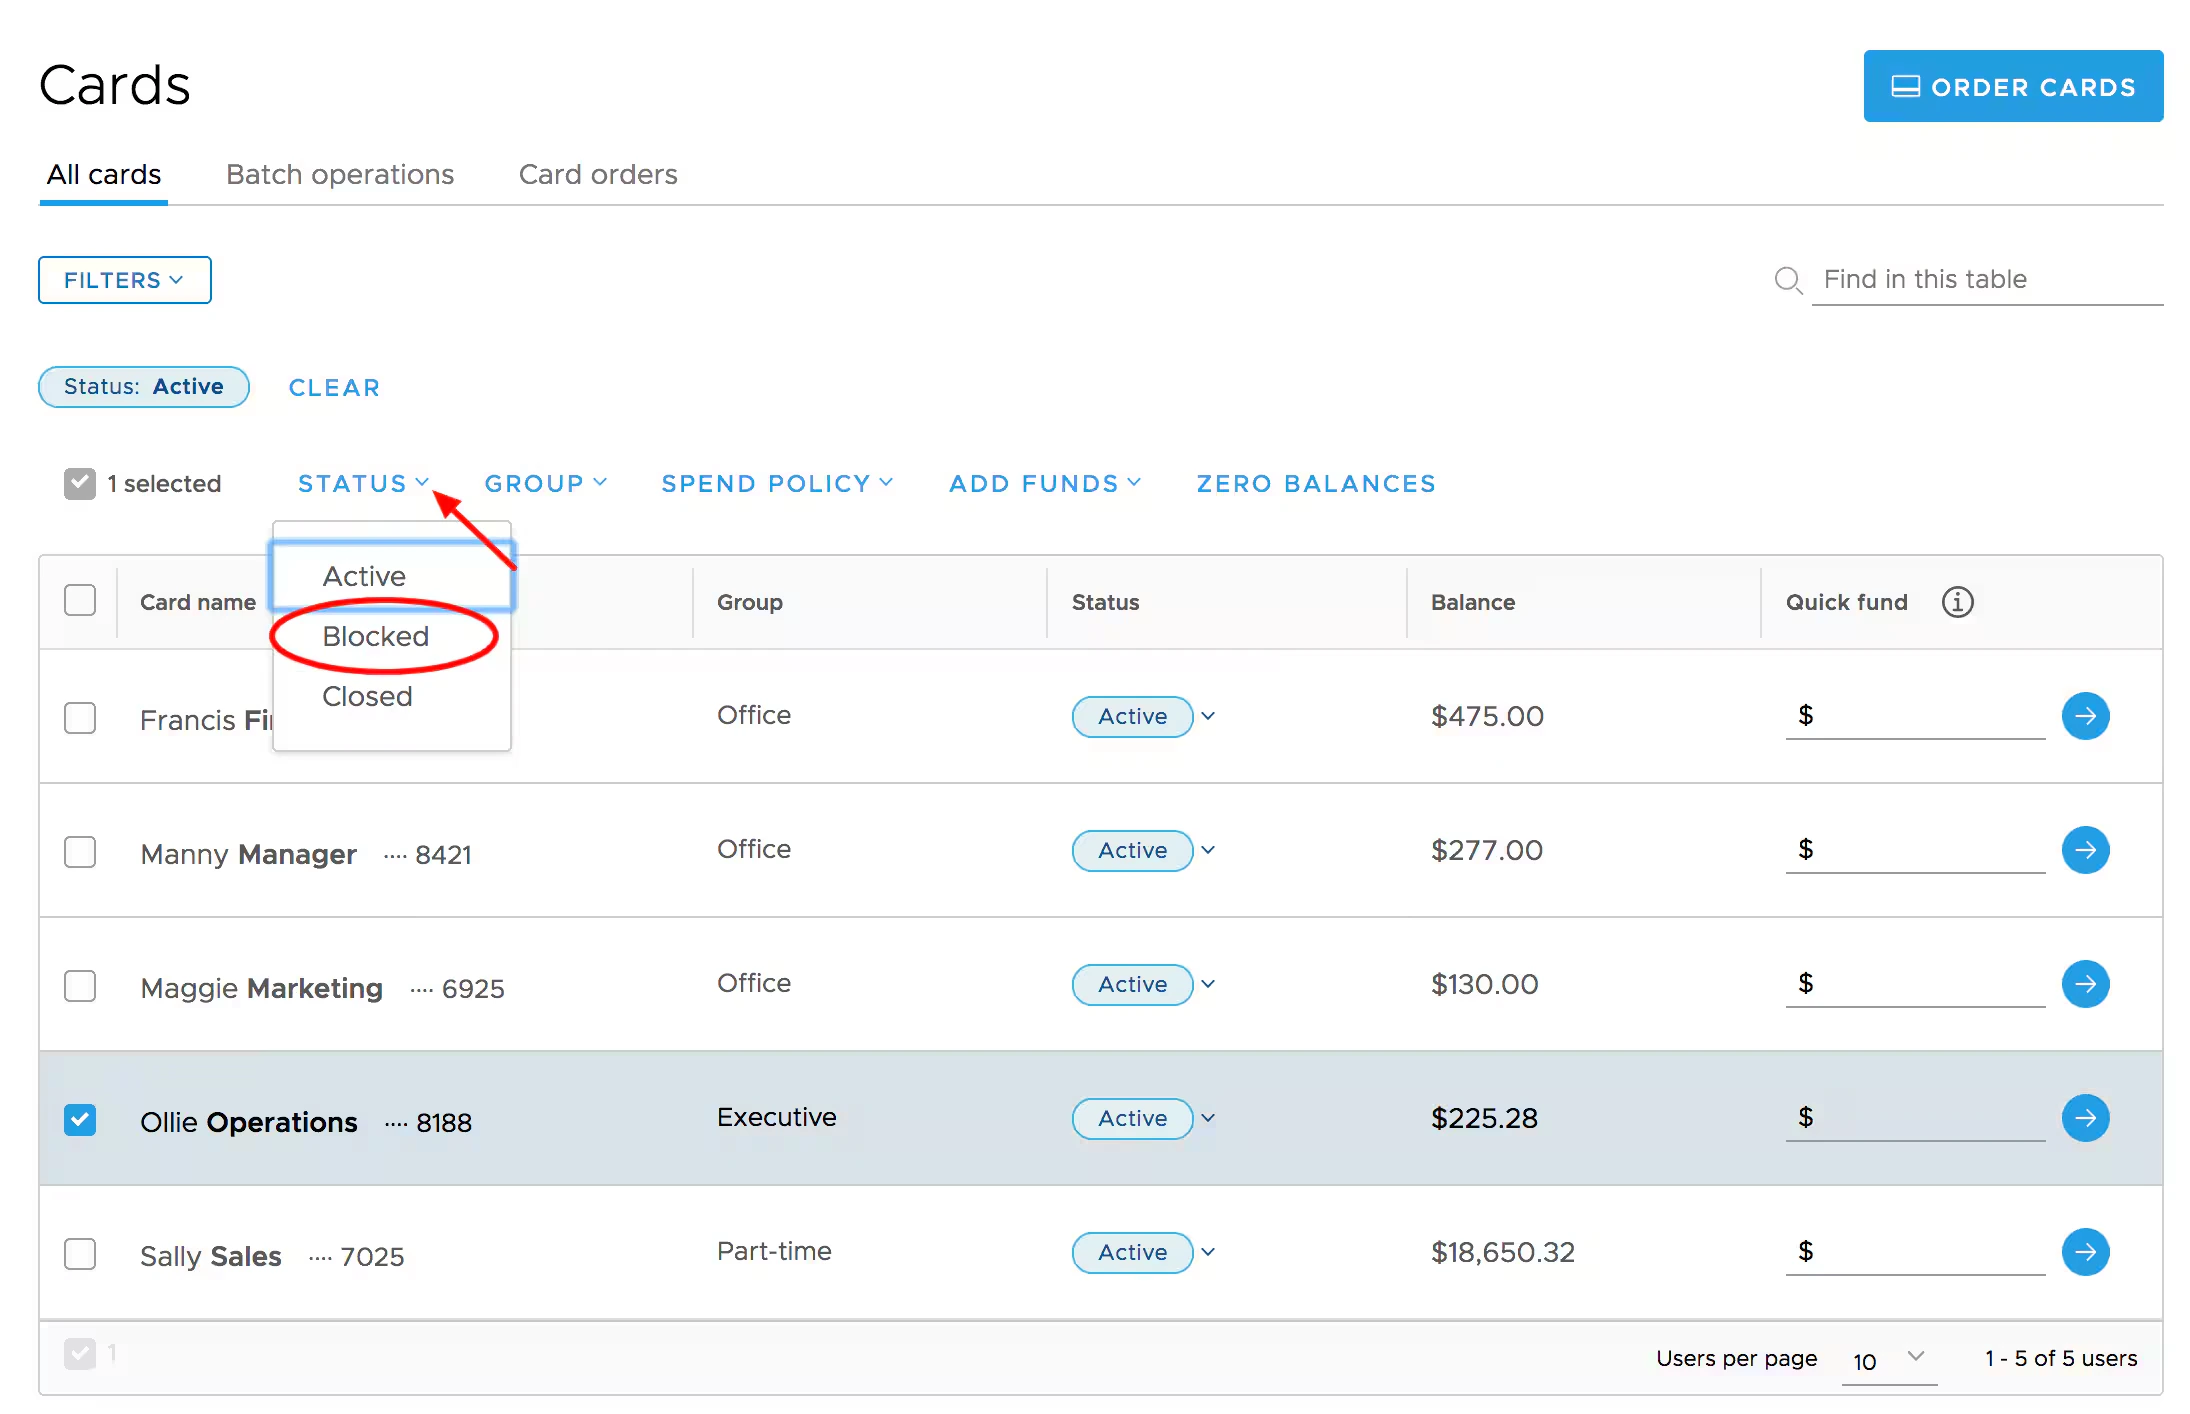The width and height of the screenshot is (2190, 1414).
Task: Click the quick fund arrow for Francis
Action: coord(2085,716)
